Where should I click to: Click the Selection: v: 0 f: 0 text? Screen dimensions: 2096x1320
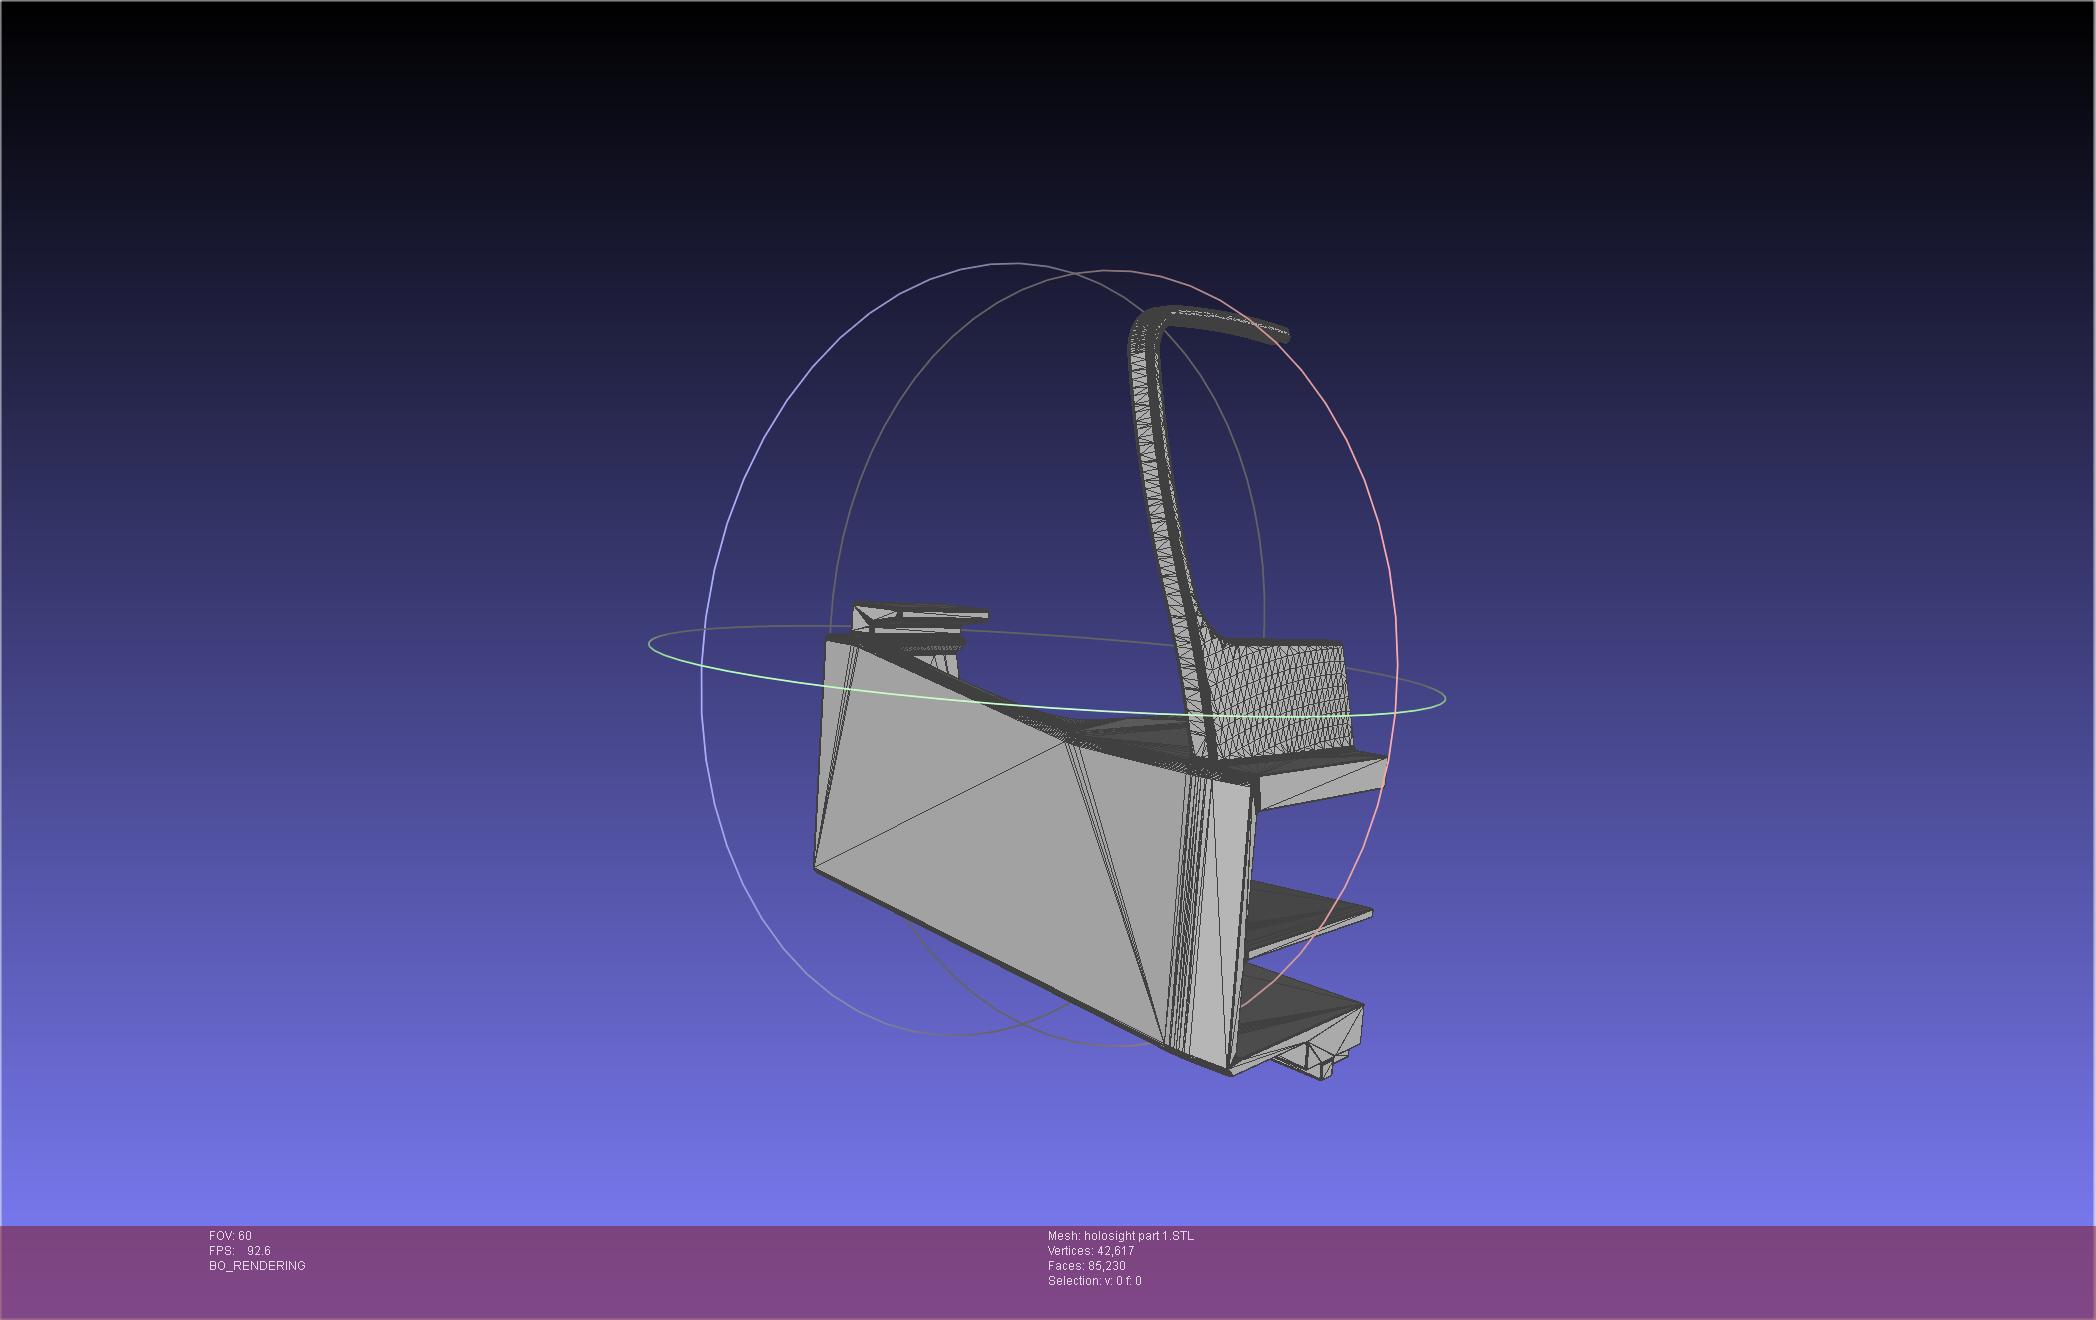1094,1281
